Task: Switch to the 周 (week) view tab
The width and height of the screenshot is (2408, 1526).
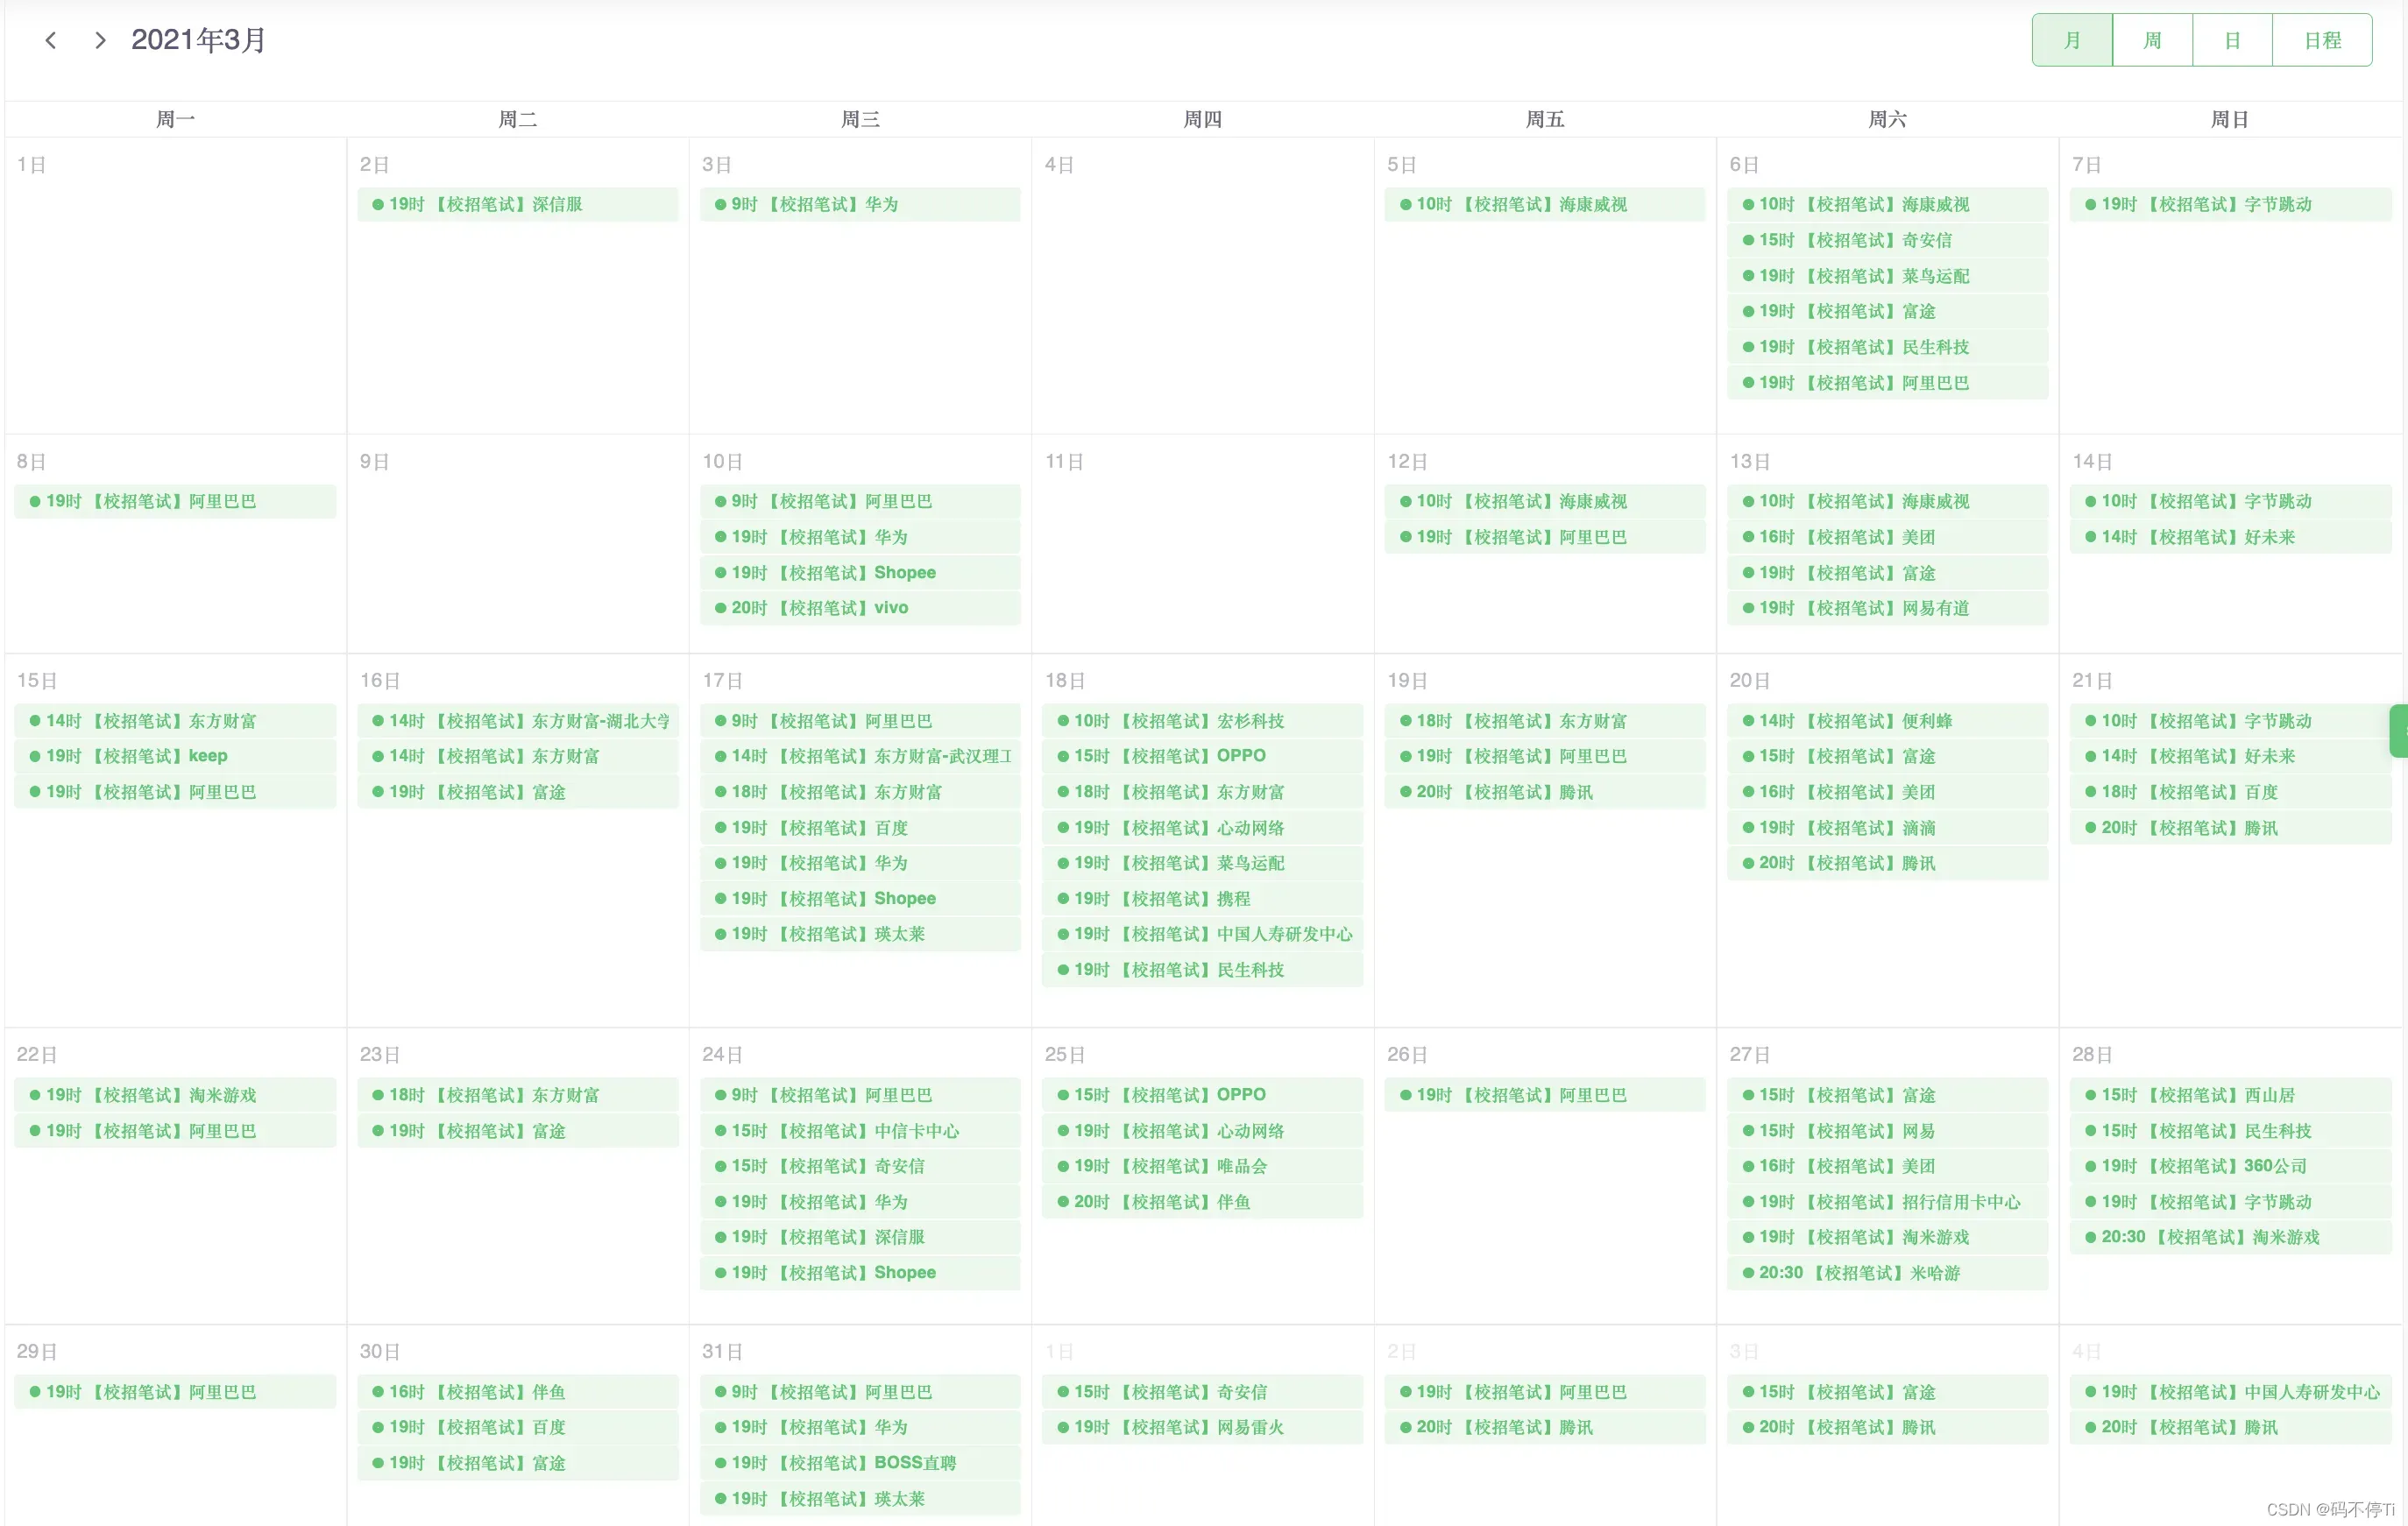Action: (x=2152, y=40)
